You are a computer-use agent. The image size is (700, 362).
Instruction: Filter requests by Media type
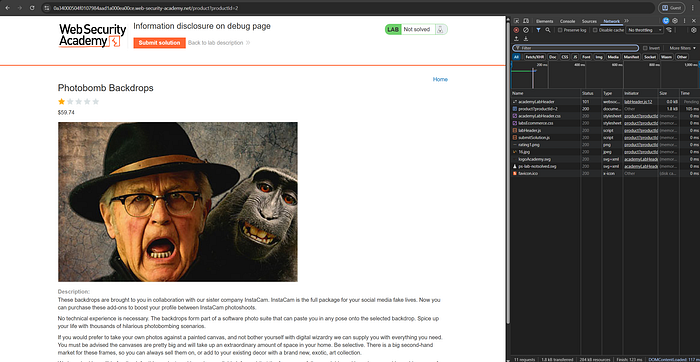(x=613, y=57)
